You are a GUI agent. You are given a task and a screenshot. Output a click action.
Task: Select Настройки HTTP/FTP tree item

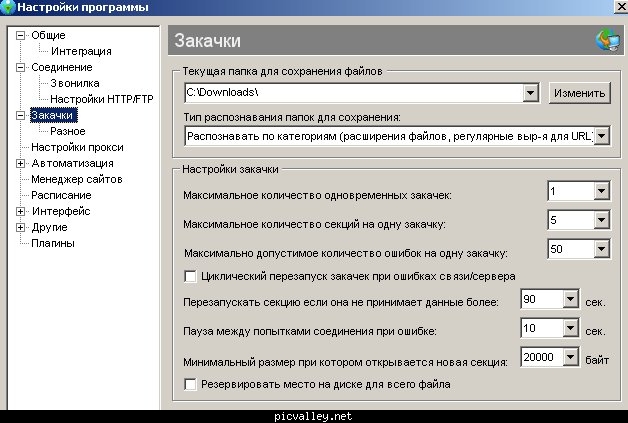102,99
